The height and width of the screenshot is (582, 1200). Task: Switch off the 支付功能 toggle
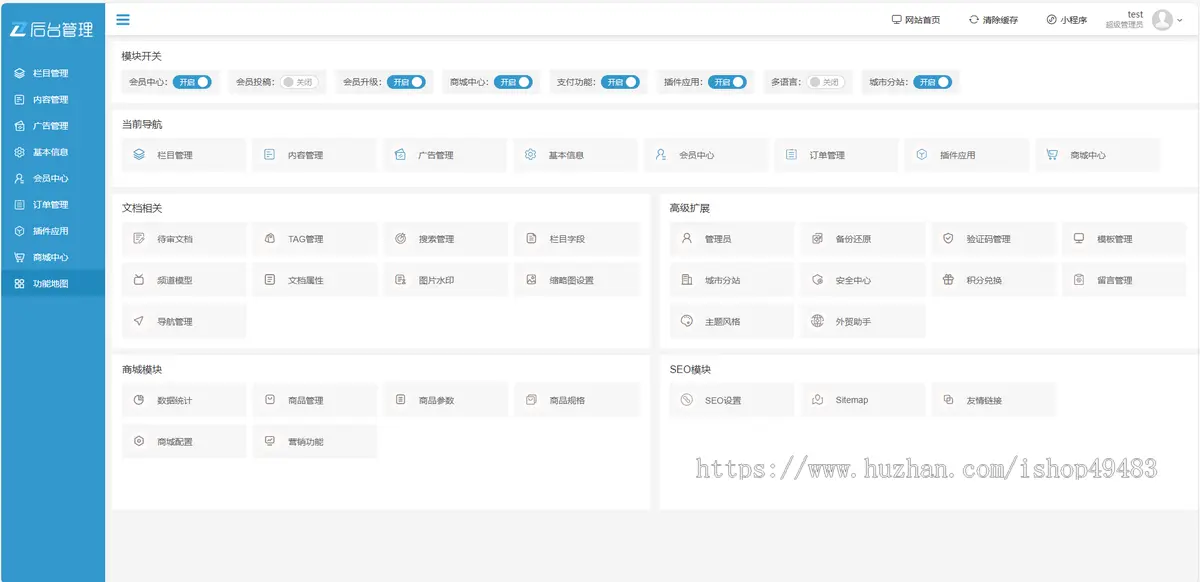coord(620,82)
